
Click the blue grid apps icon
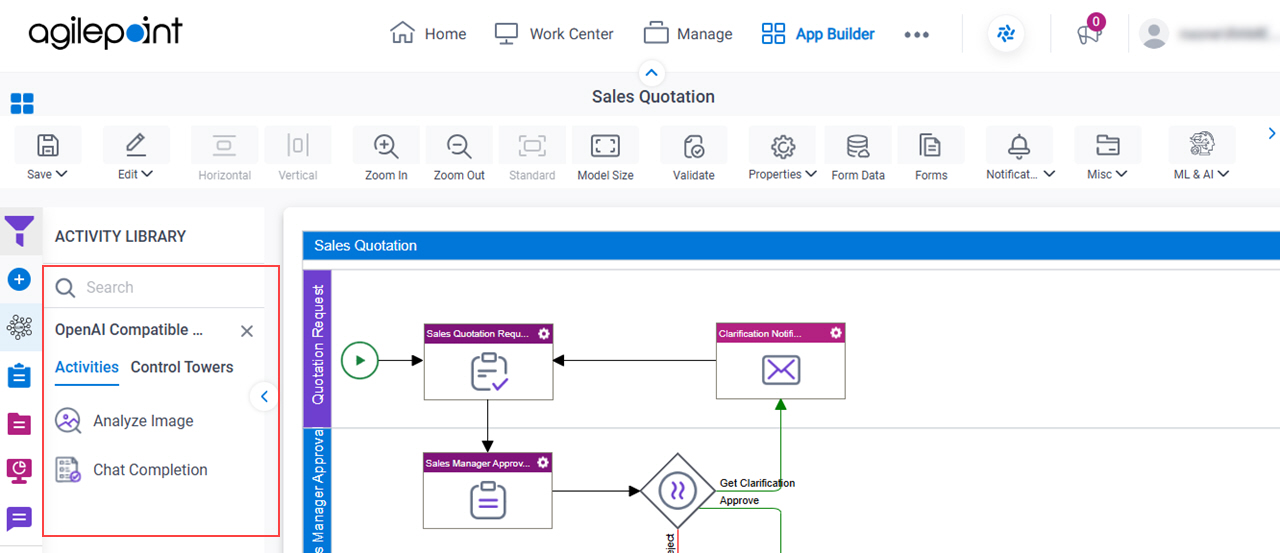tap(22, 103)
